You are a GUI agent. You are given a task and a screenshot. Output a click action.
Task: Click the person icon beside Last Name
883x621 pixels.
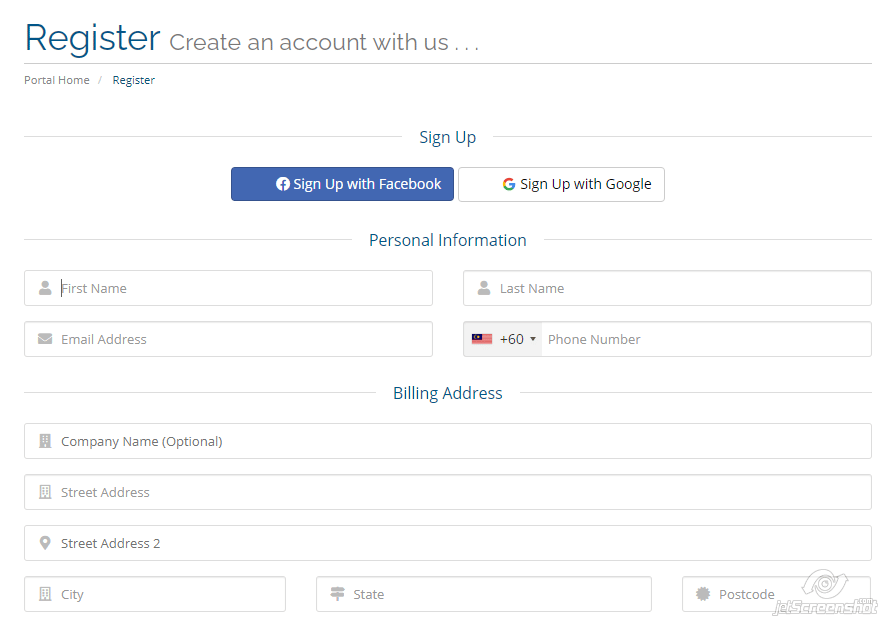(x=484, y=288)
